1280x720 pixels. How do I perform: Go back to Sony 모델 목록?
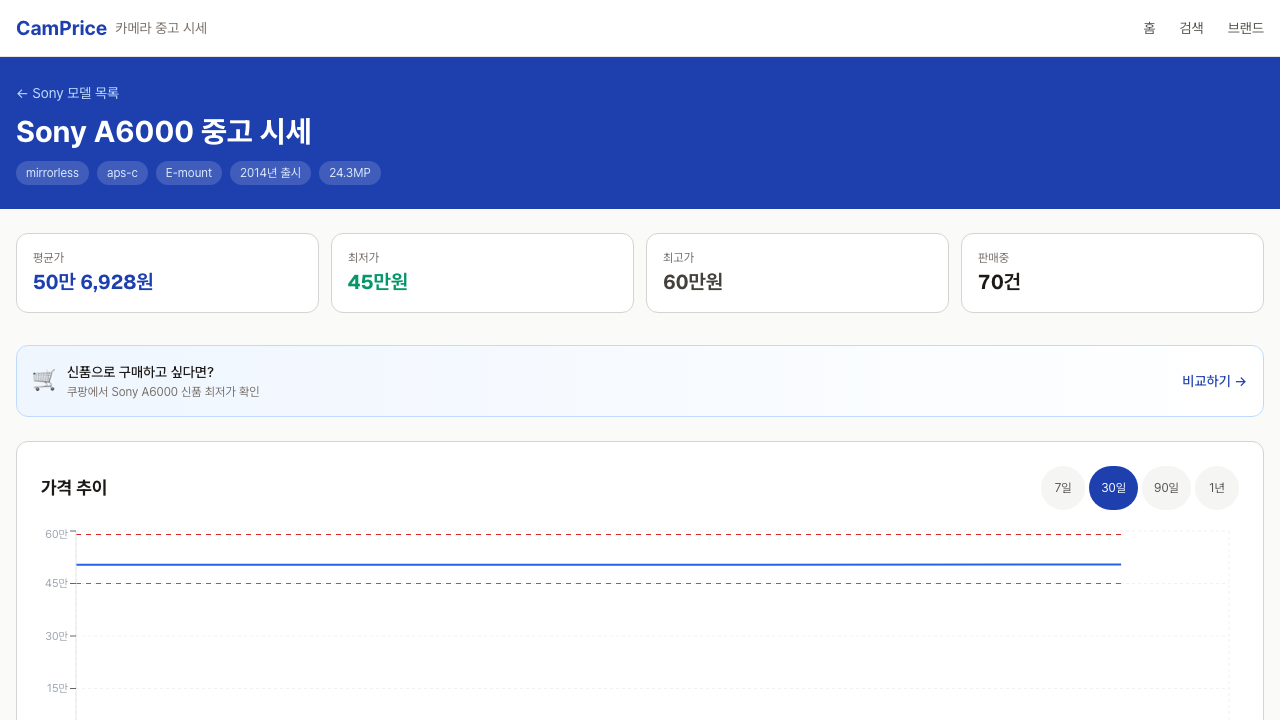(67, 93)
